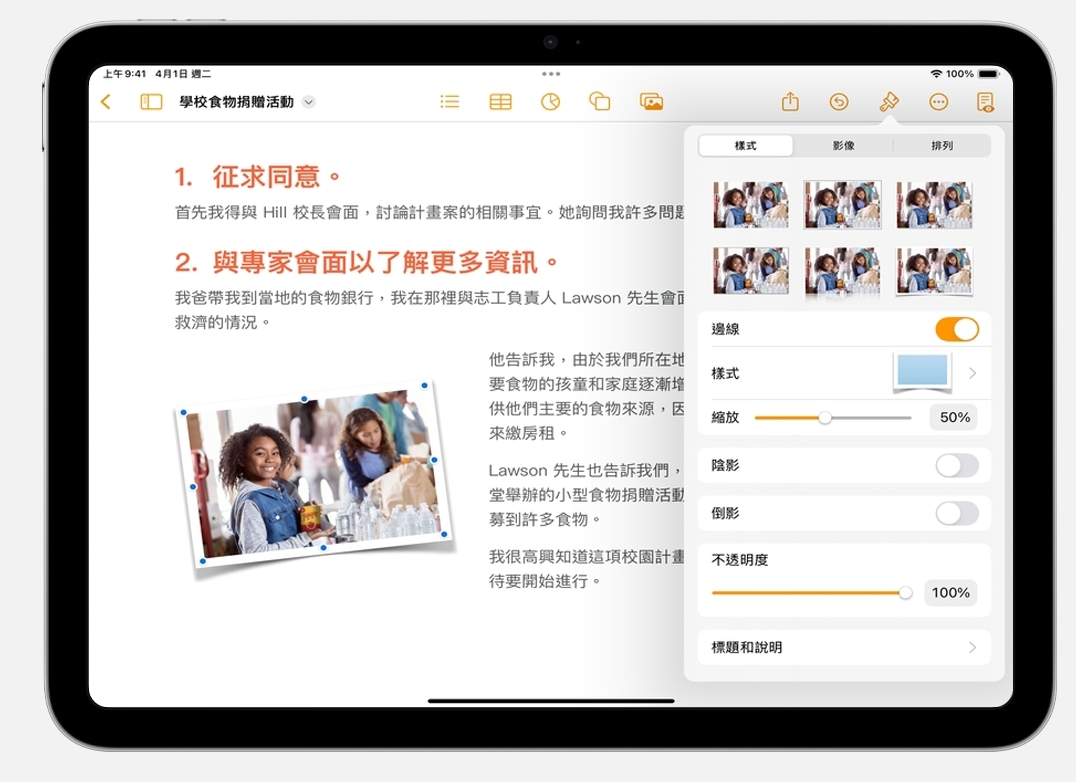Tap the share icon
This screenshot has width=1076, height=782.
(790, 102)
